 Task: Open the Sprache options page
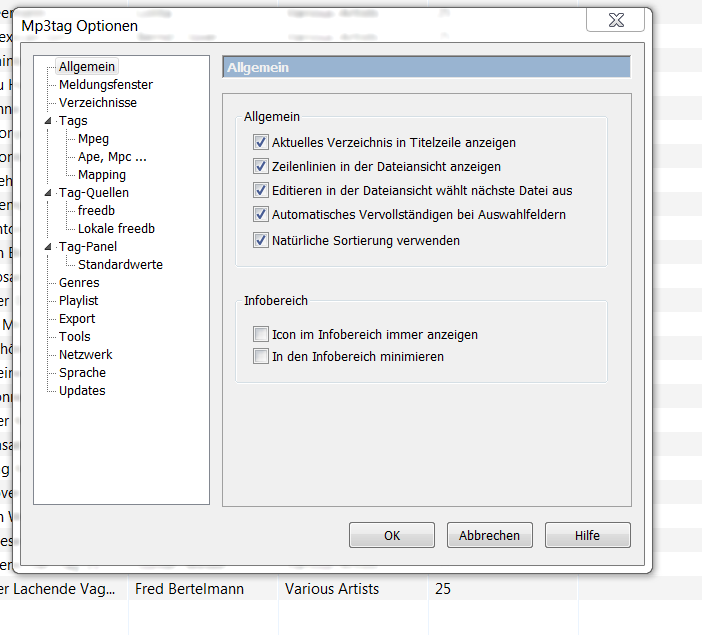[x=82, y=373]
